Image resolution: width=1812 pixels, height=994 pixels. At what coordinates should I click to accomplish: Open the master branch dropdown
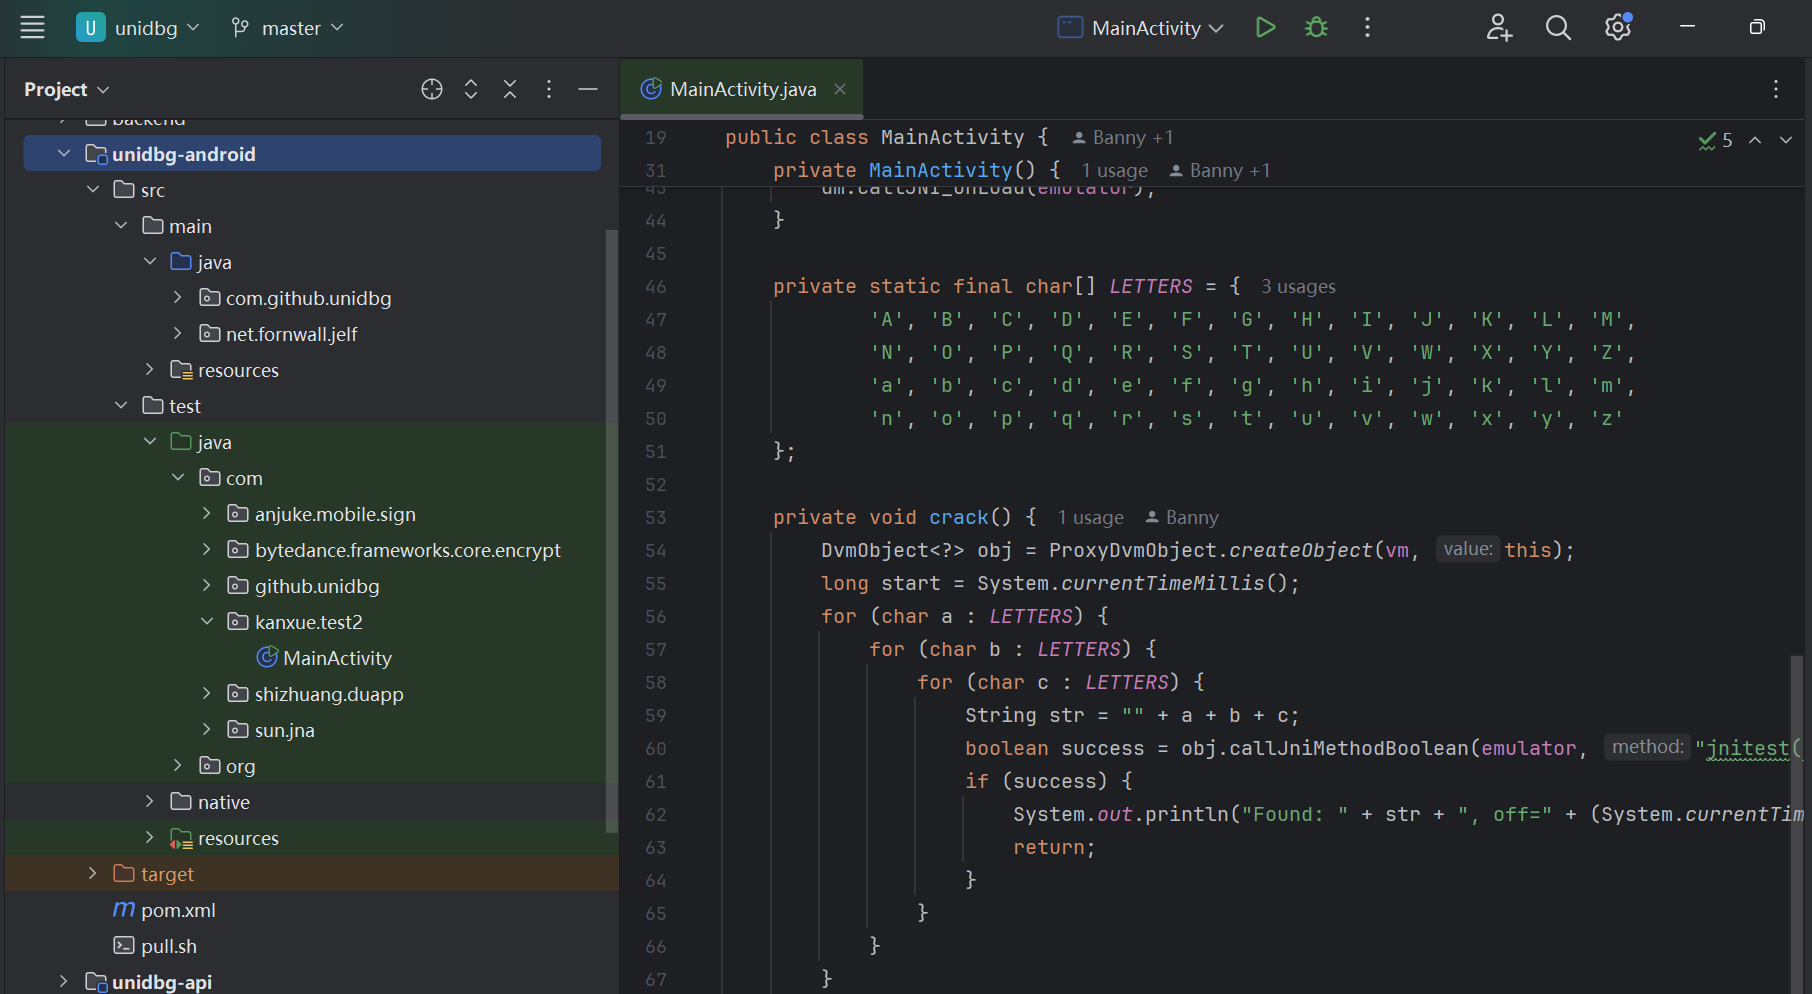287,27
